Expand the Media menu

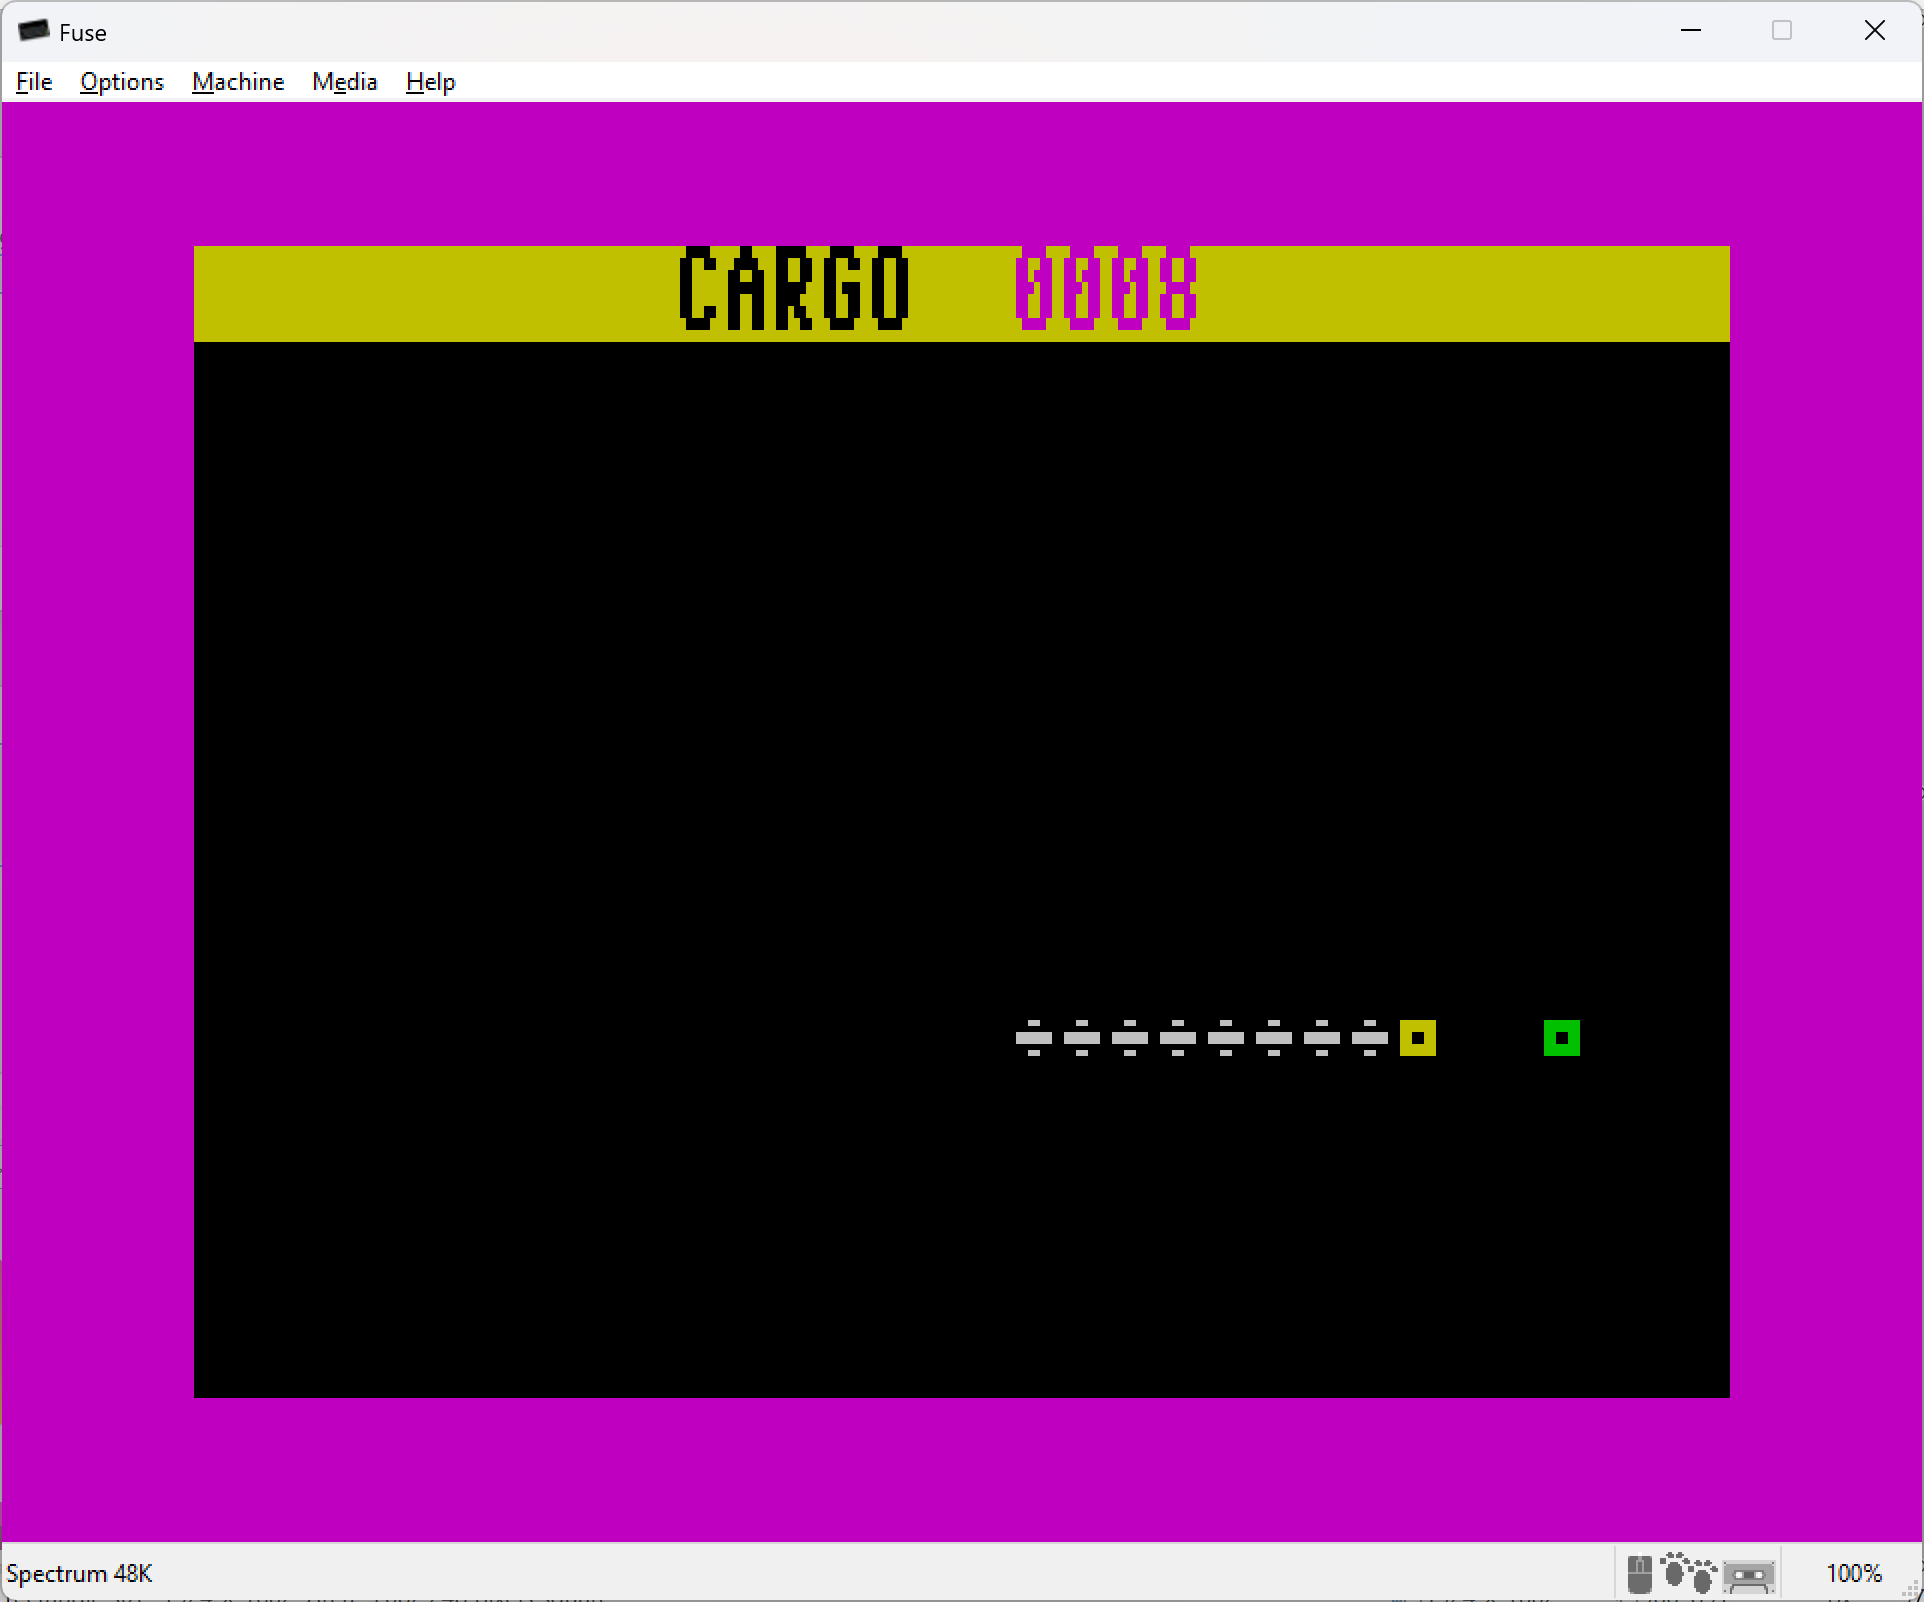(x=344, y=82)
